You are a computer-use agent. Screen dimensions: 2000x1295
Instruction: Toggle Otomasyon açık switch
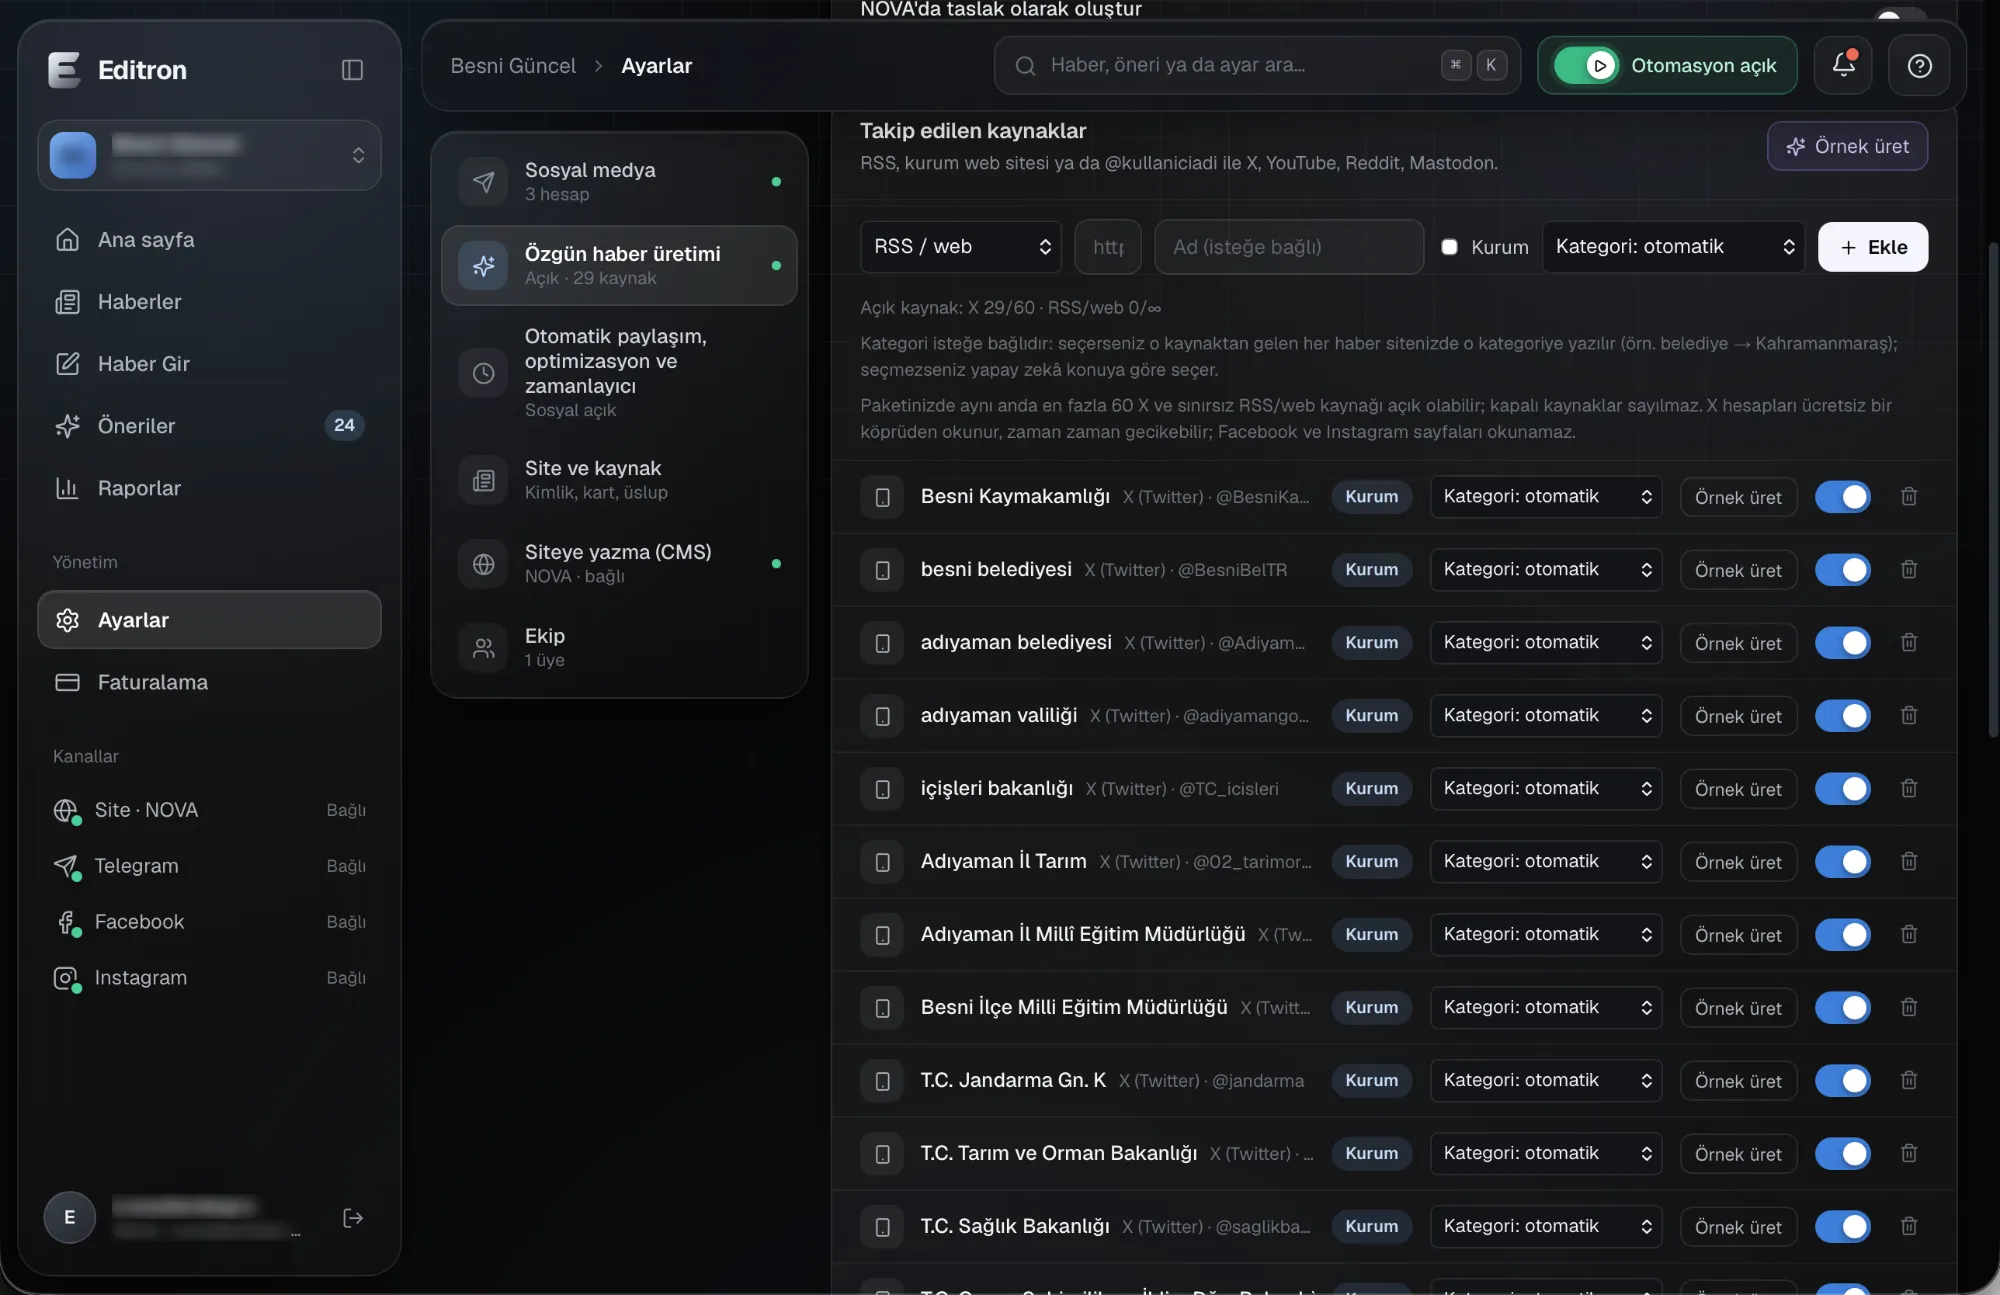pos(1586,66)
